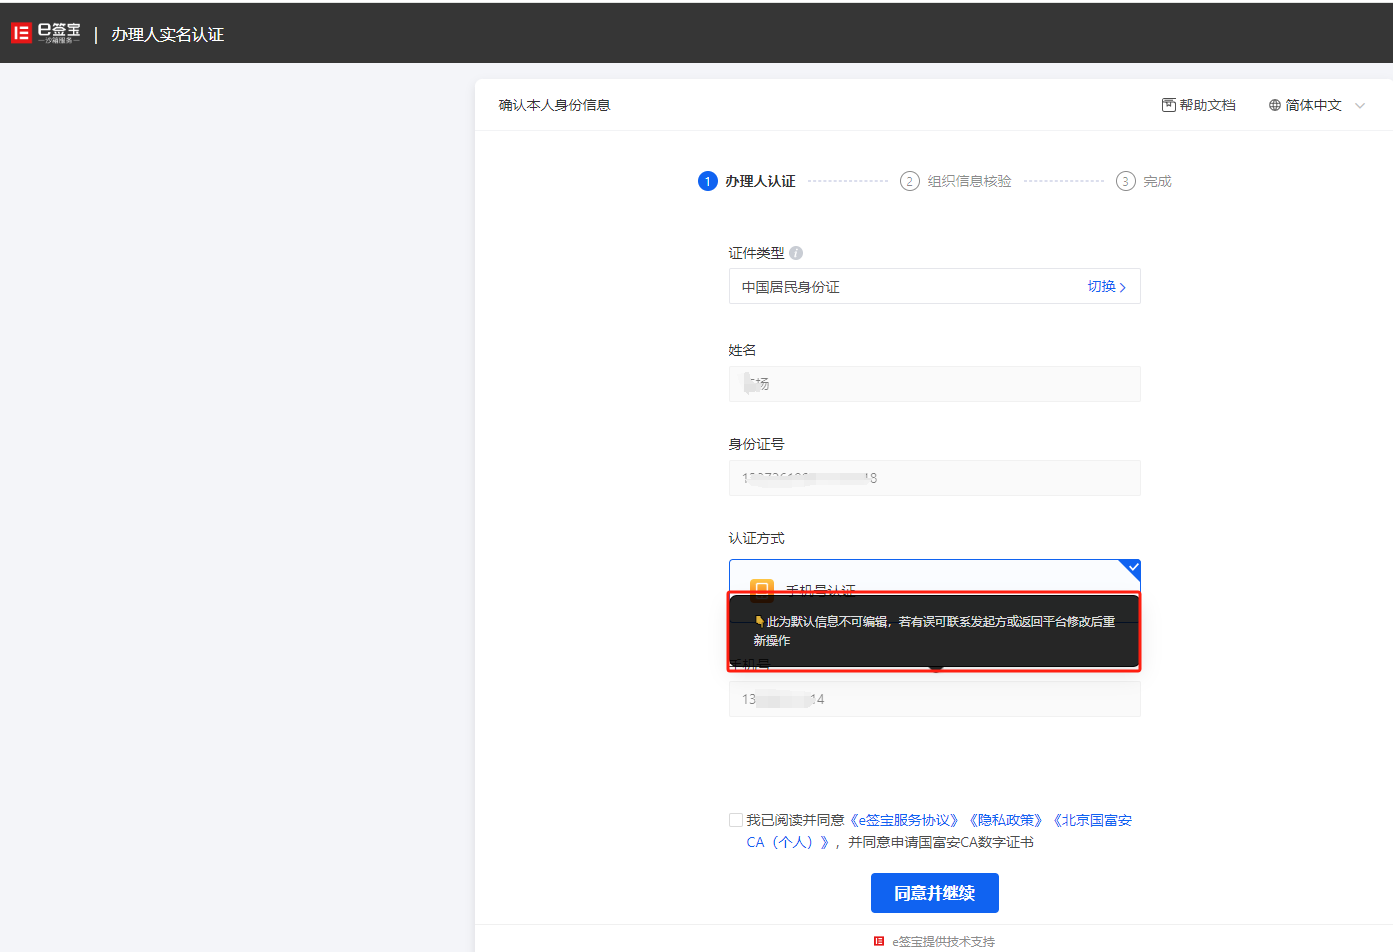
Task: Check the agreement checkbox
Action: click(736, 820)
